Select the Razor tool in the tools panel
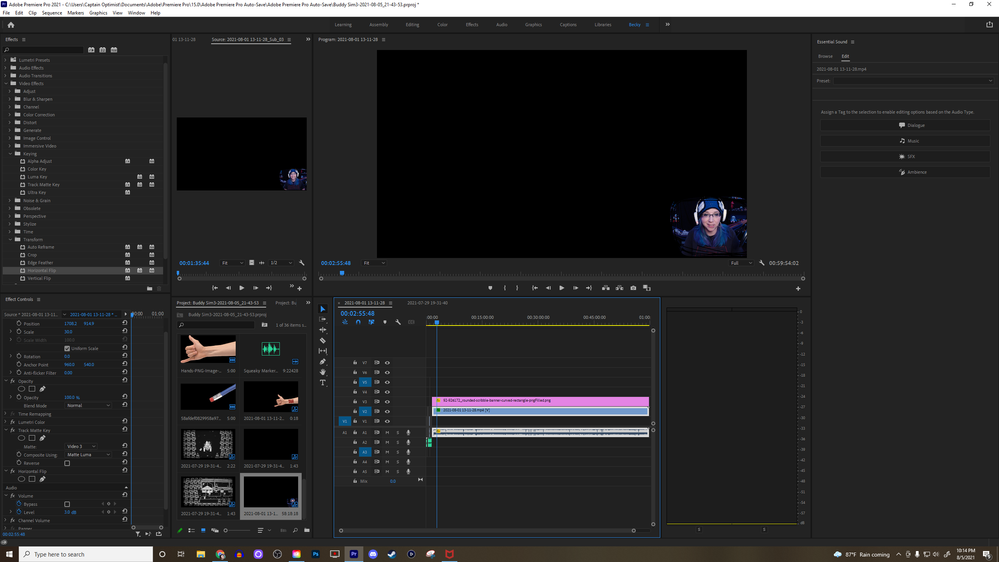This screenshot has width=999, height=562. (x=323, y=340)
